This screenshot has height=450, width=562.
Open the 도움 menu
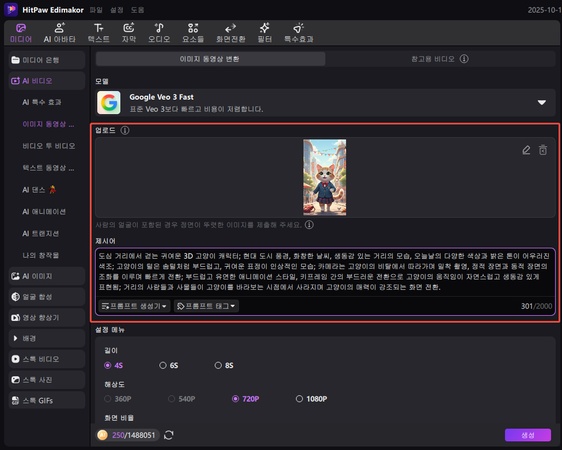[137, 10]
